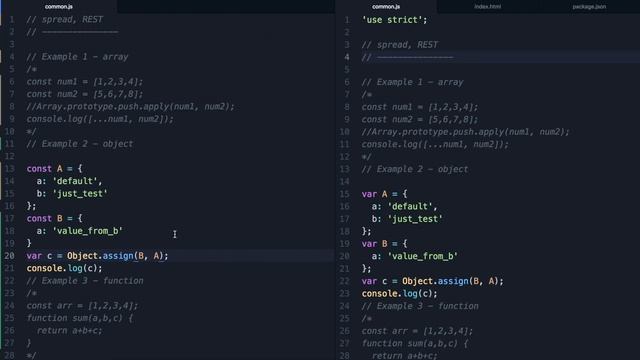
Task: Click '// Example 3 – function' in right pane
Action: (x=420, y=306)
